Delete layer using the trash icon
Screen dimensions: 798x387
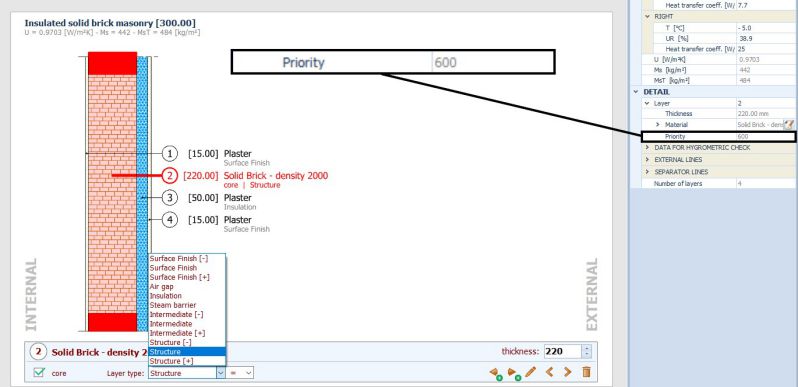586,372
